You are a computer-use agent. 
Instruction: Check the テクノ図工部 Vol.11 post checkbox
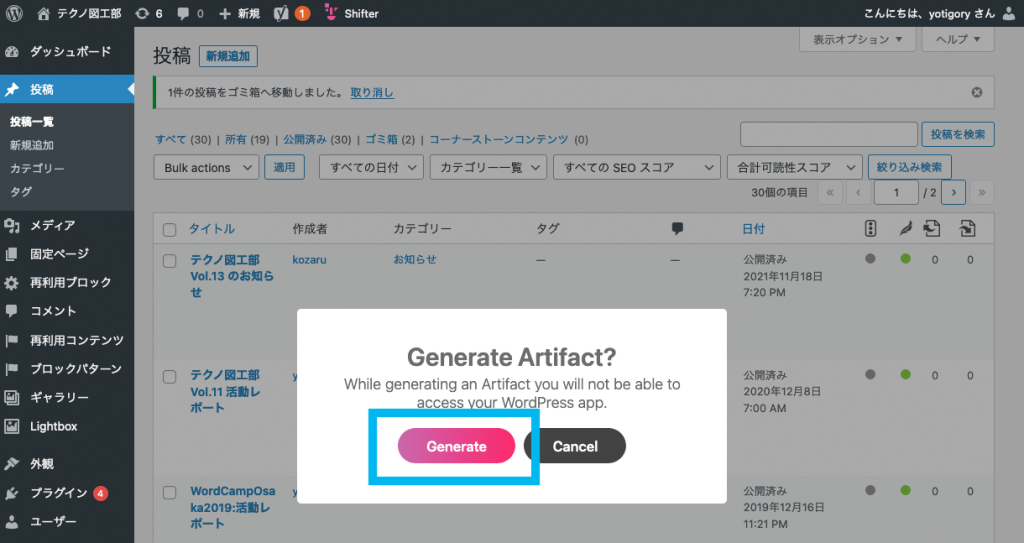pyautogui.click(x=170, y=376)
